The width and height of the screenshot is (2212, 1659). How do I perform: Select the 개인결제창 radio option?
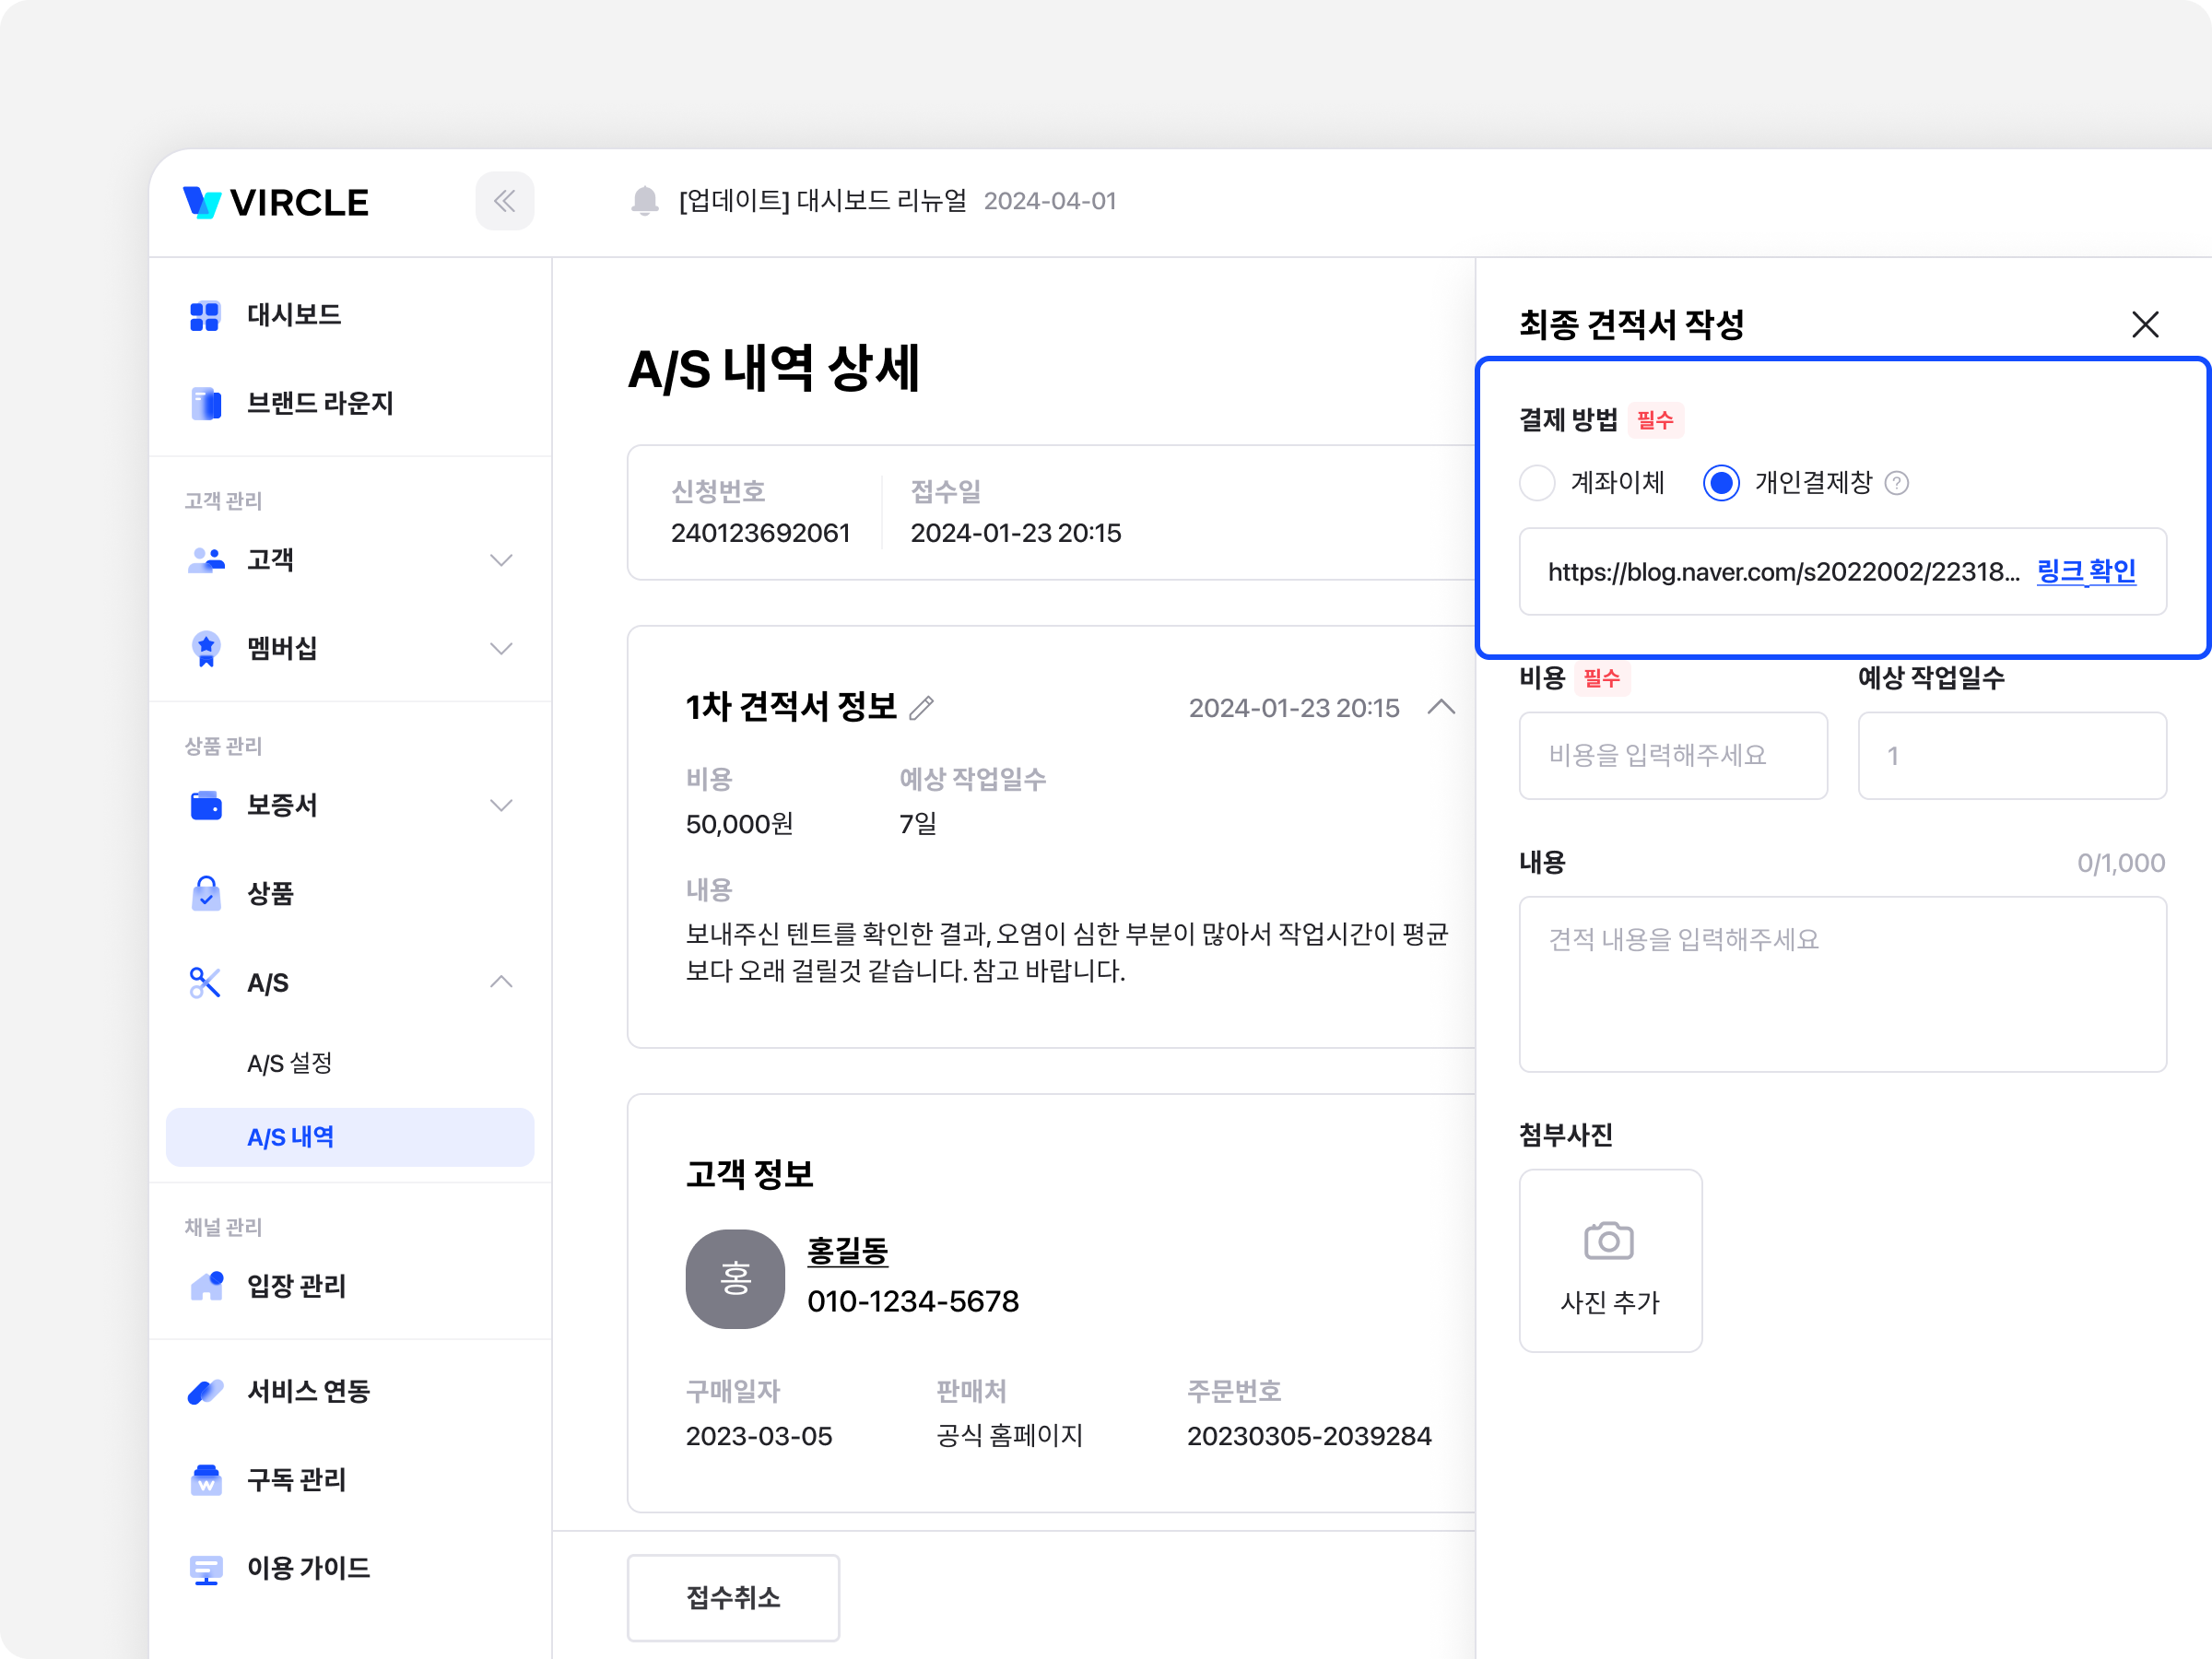click(1721, 483)
